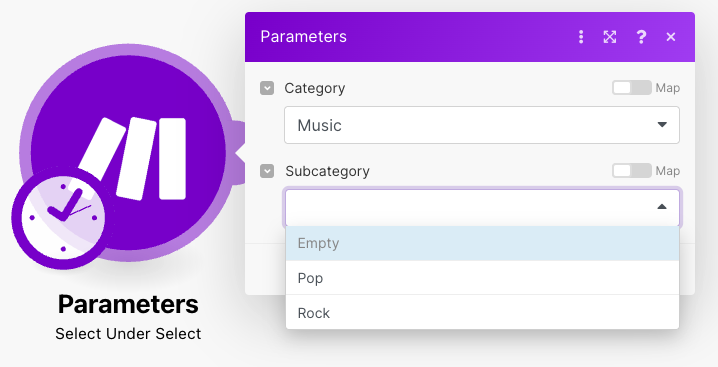Collapse the Subcategory field chevron icon

coord(267,171)
